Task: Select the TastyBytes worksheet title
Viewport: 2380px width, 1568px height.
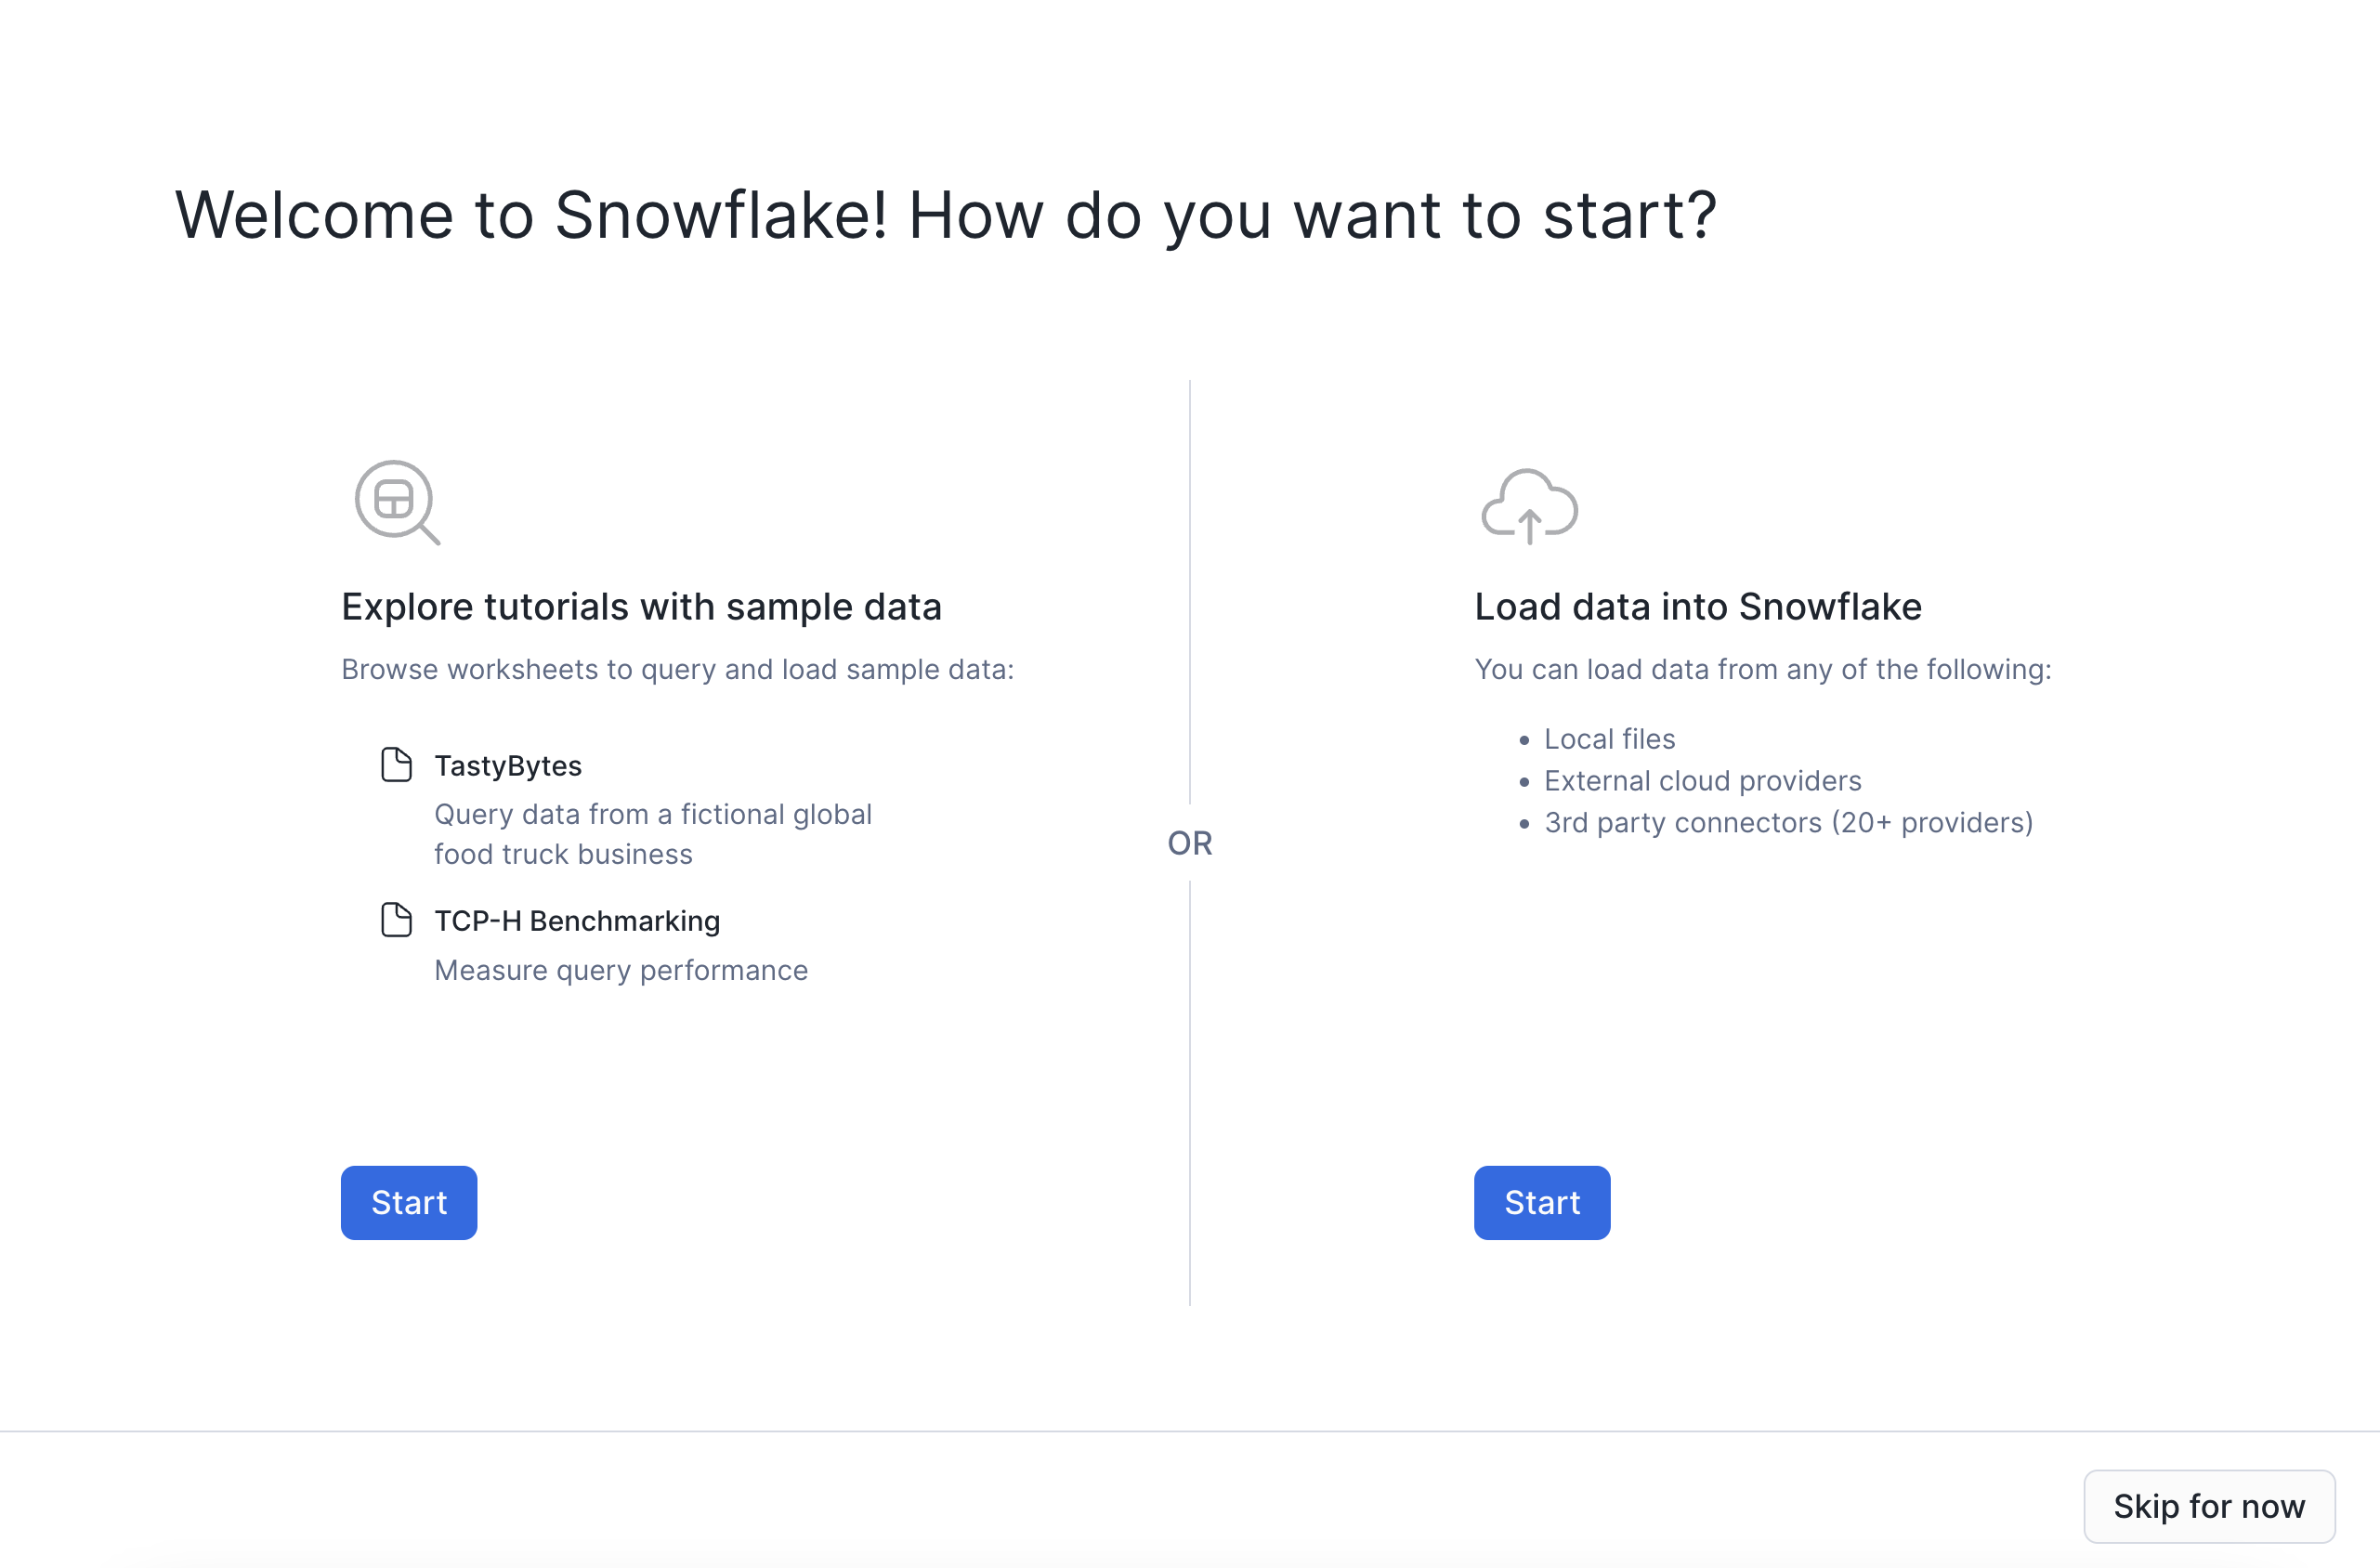Action: (508, 766)
